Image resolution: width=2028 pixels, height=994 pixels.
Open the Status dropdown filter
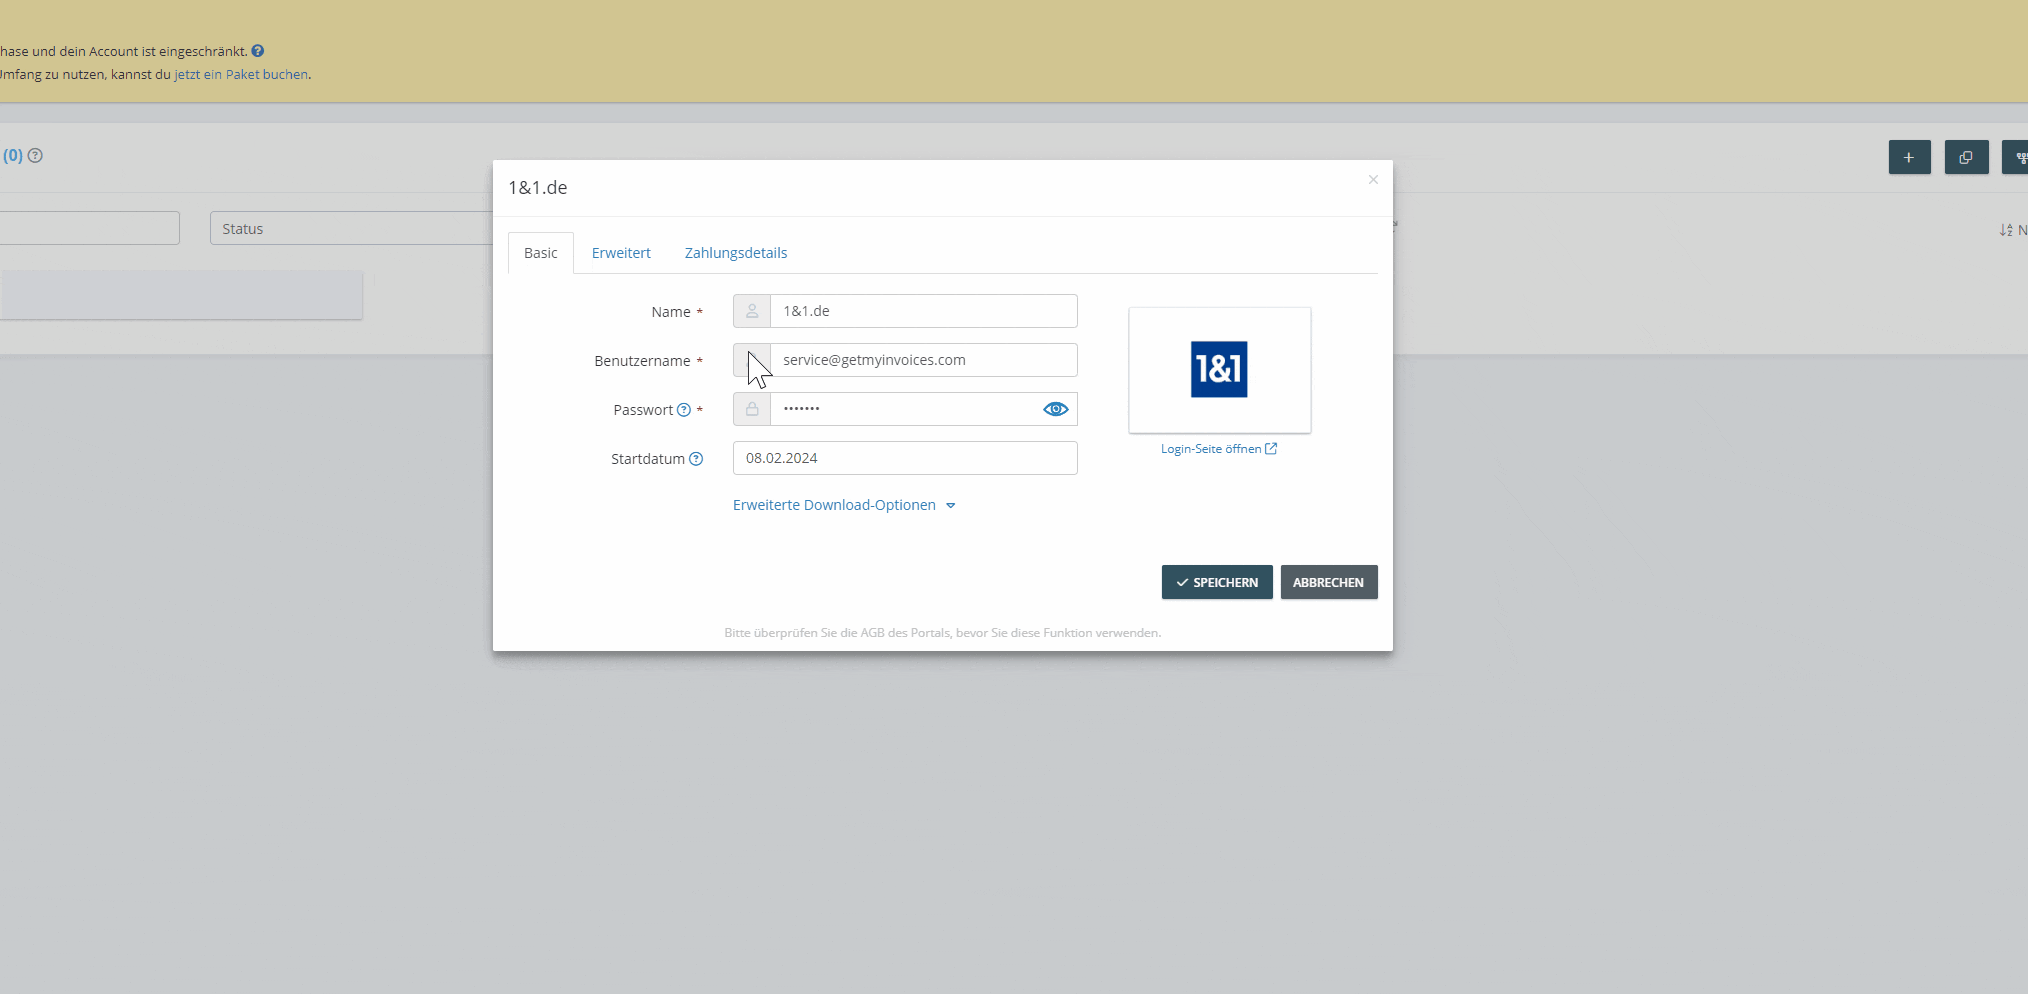[352, 228]
